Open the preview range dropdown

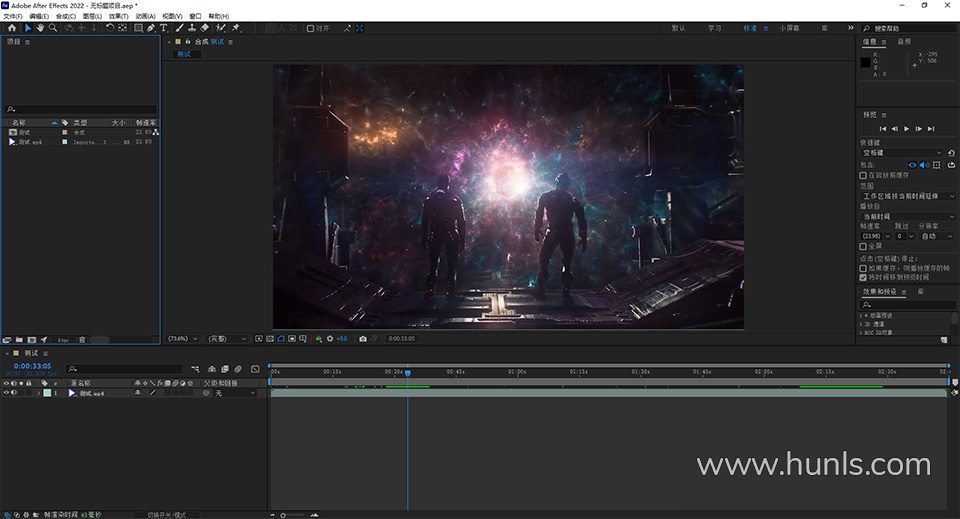tap(908, 196)
